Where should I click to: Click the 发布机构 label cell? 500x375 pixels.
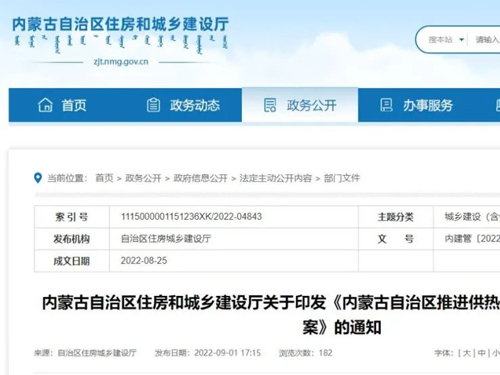[72, 239]
